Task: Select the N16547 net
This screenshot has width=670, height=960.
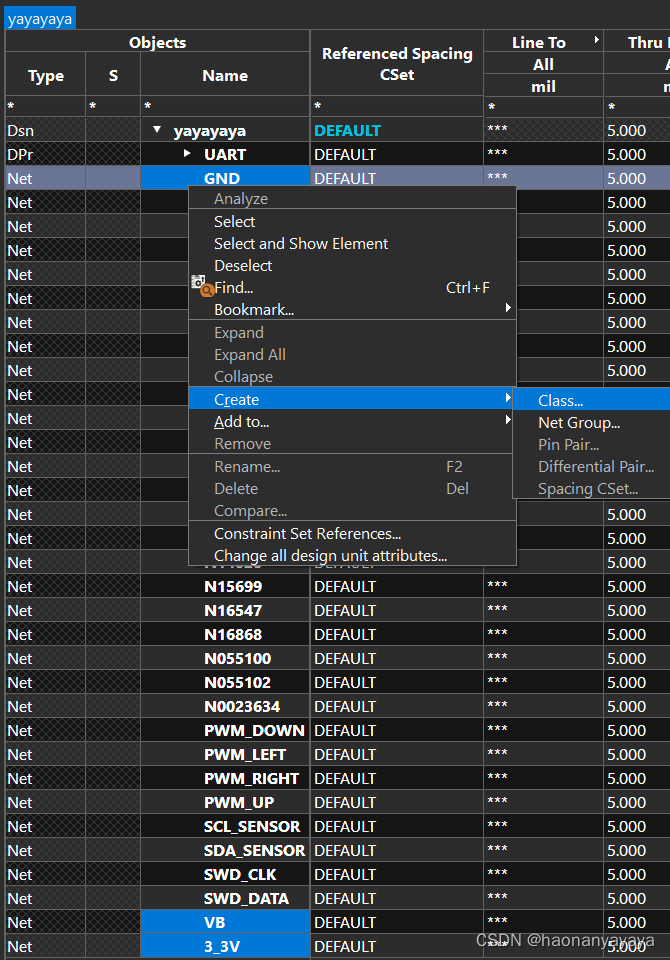Action: (225, 610)
